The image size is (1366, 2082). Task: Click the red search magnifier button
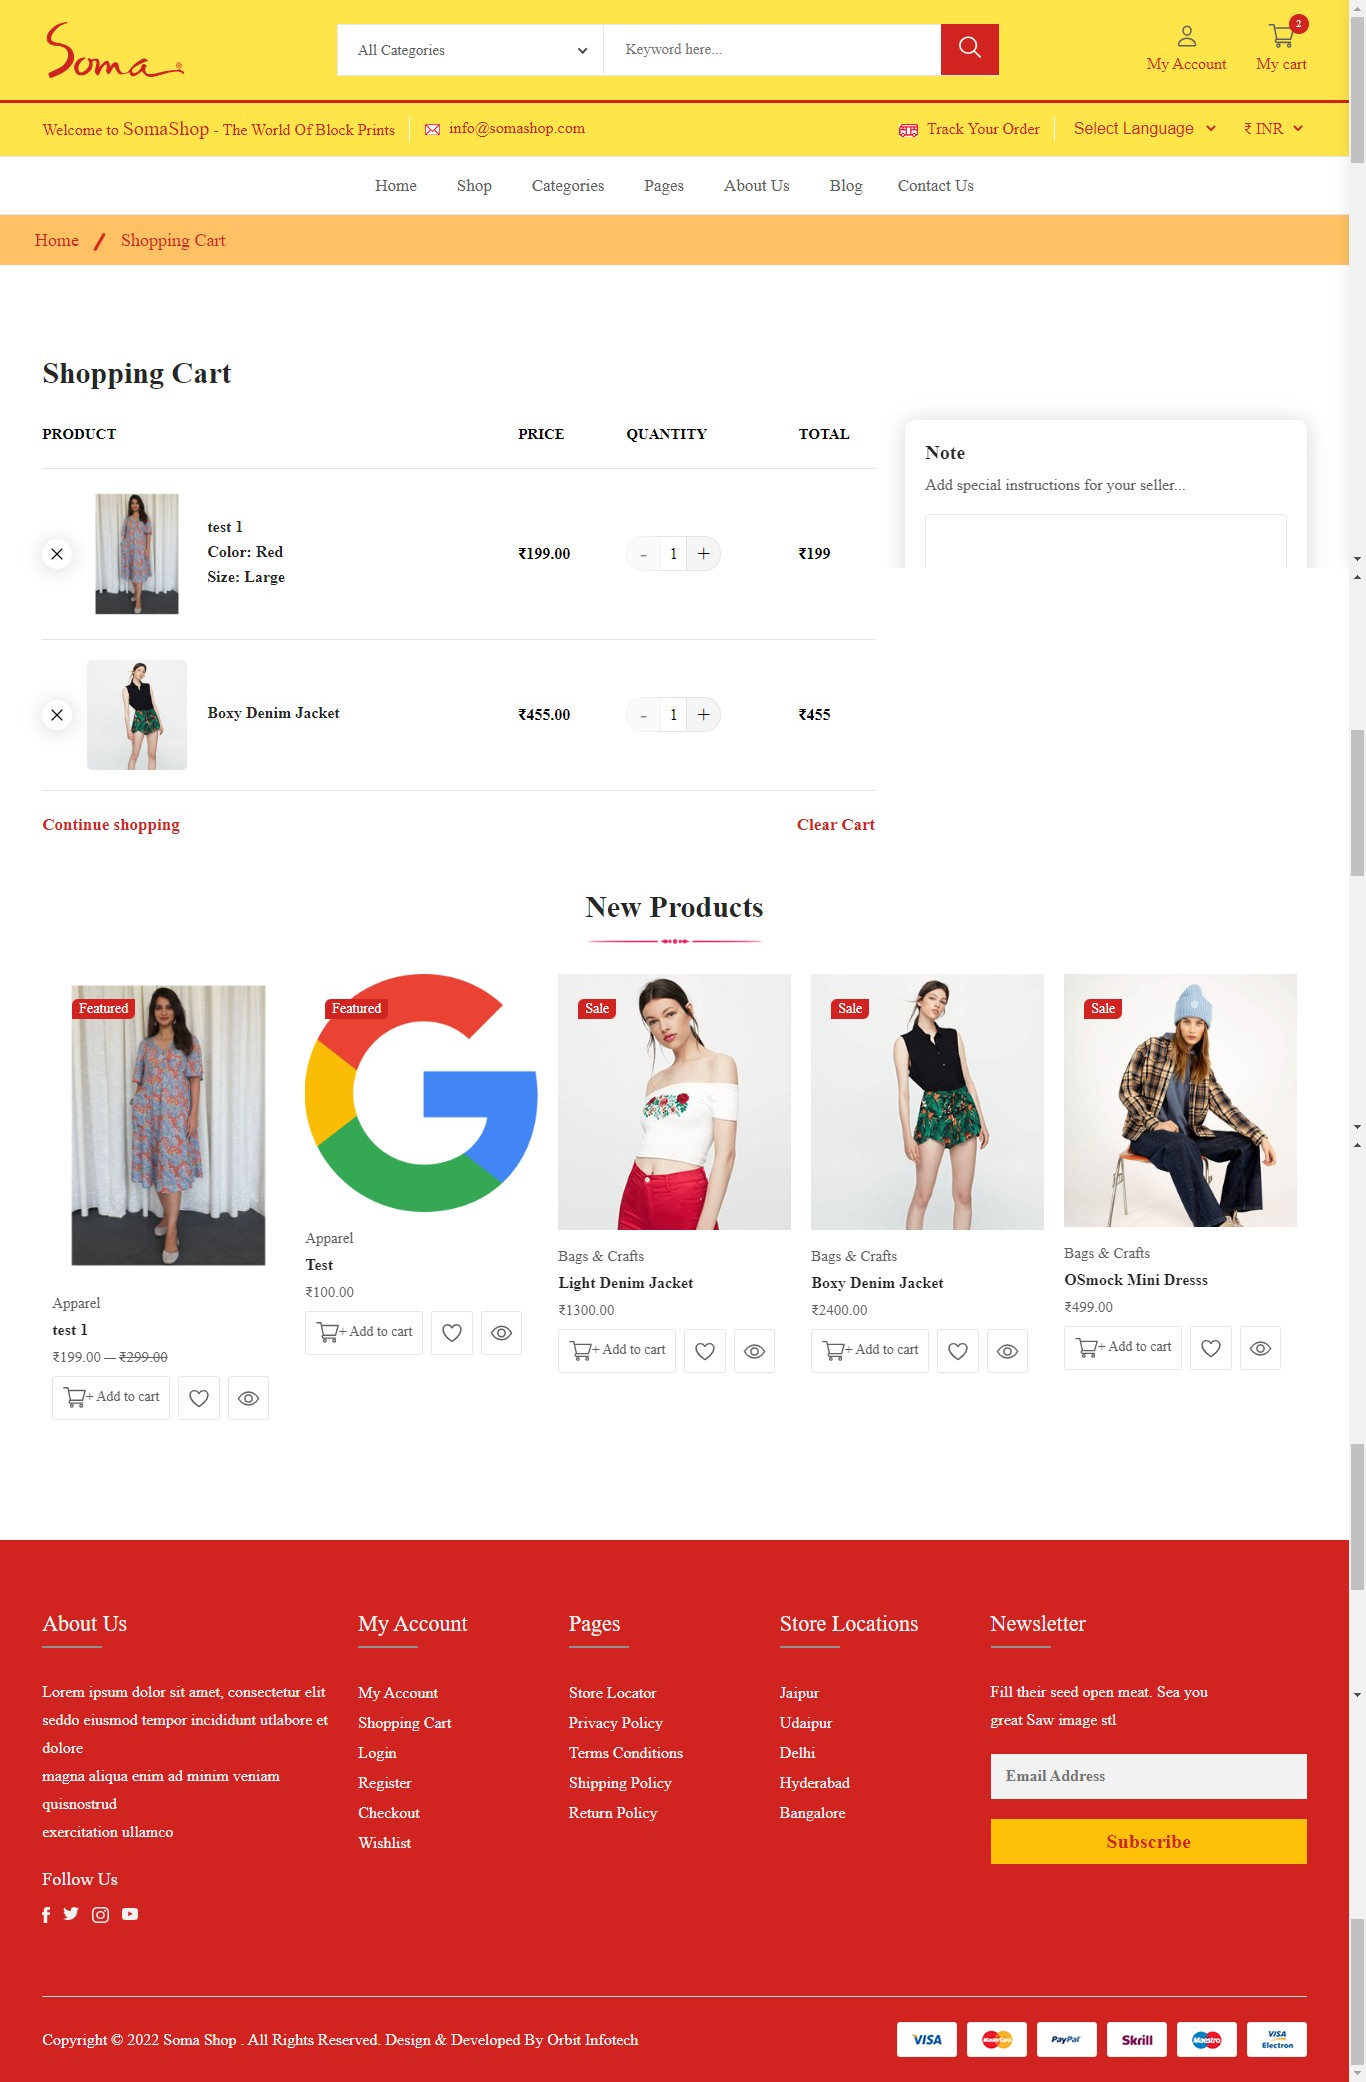pyautogui.click(x=969, y=49)
